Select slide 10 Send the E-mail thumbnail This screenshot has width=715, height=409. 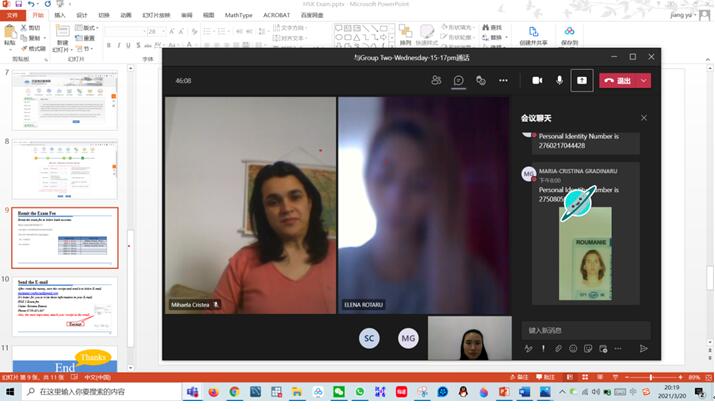coord(65,307)
